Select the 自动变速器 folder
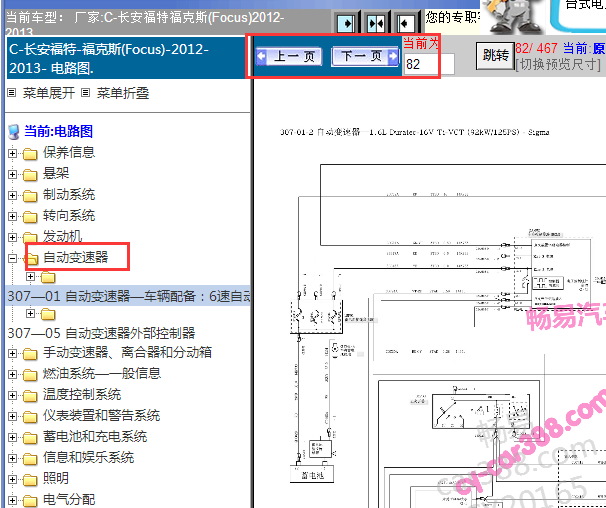The height and width of the screenshot is (508, 606). [x=75, y=257]
